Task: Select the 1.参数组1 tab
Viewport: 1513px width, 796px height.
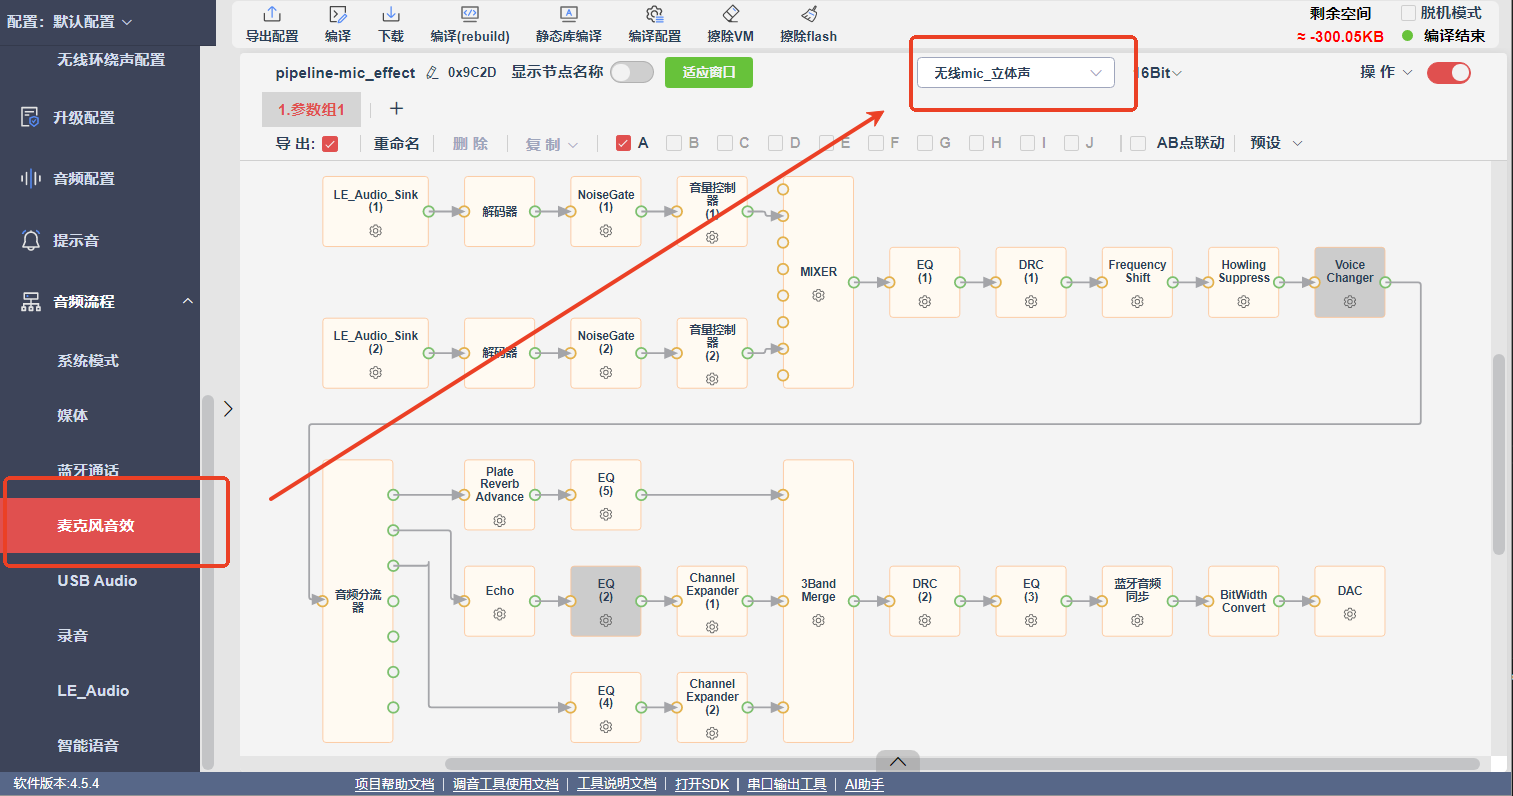Action: [311, 110]
